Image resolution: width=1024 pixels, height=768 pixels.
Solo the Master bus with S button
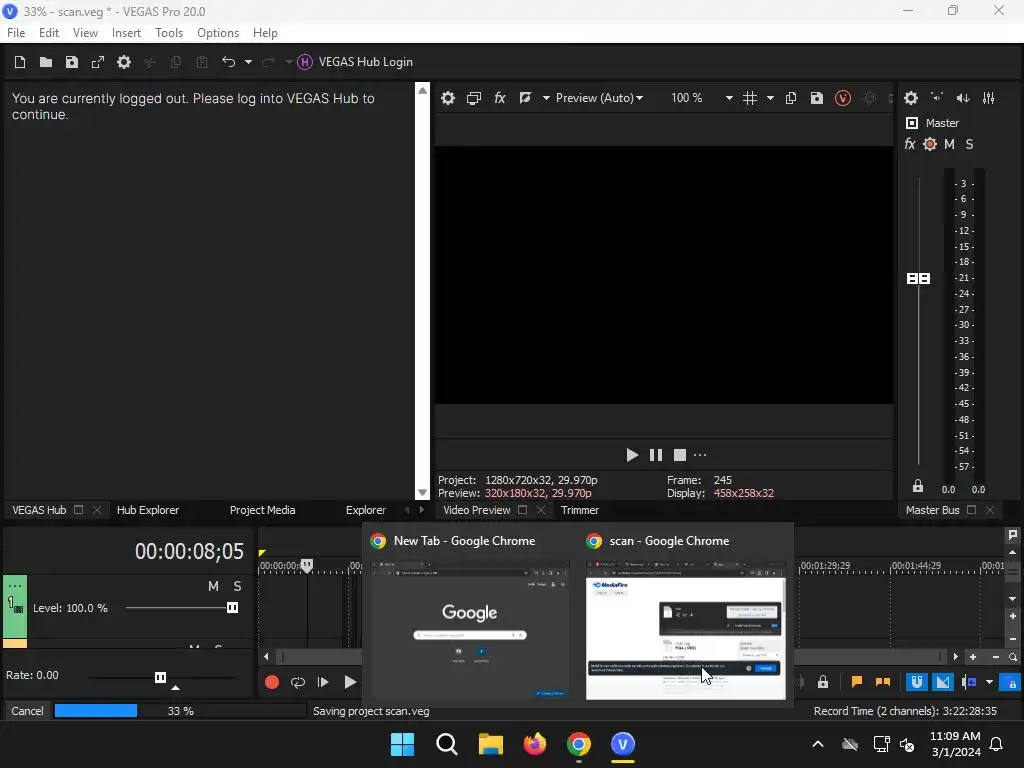click(x=969, y=144)
